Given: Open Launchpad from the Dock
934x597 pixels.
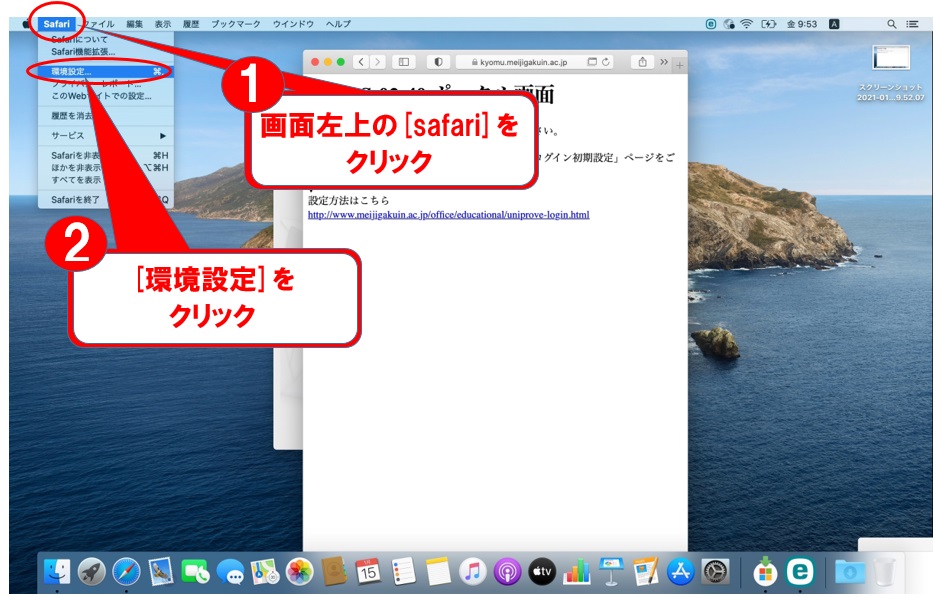Looking at the screenshot, I should tap(92, 571).
